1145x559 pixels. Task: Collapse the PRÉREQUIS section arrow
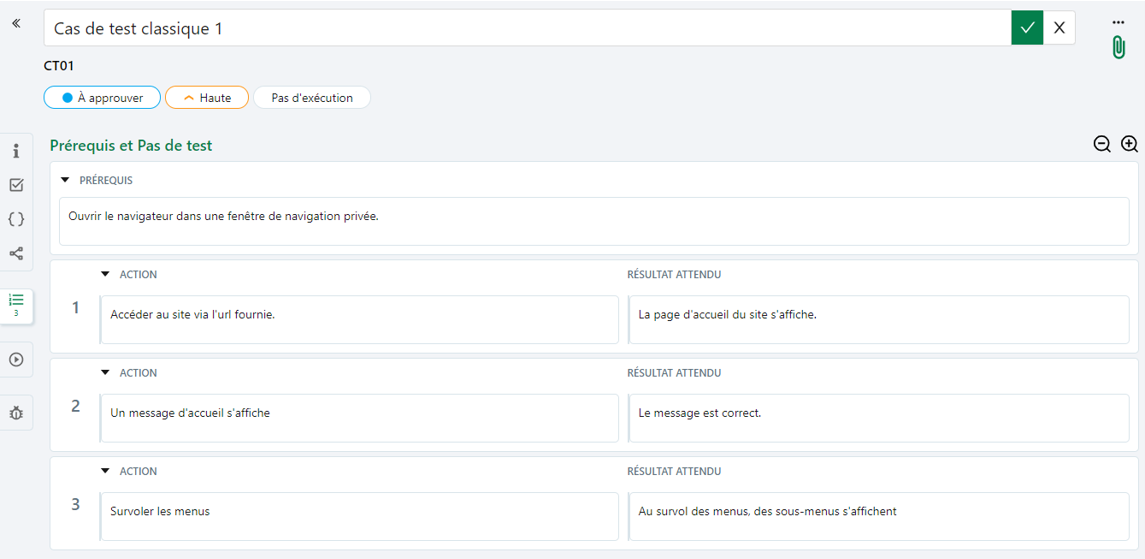coord(65,180)
